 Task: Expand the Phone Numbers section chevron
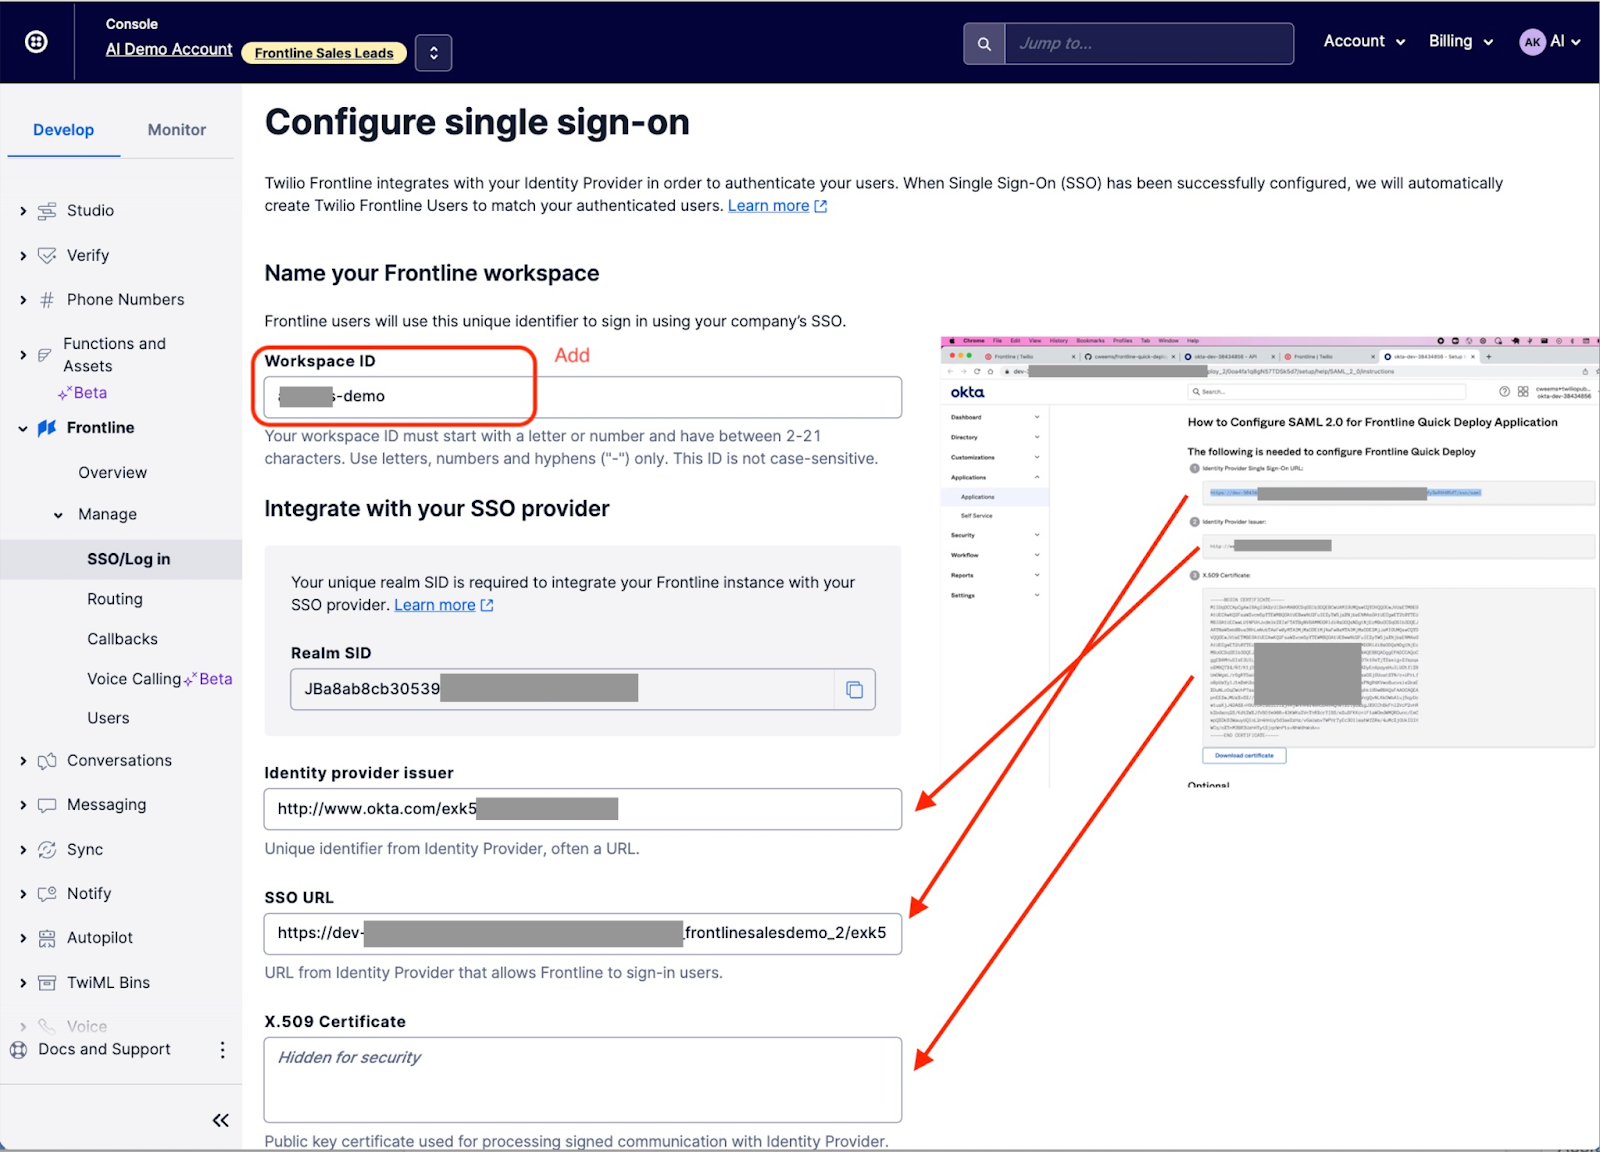(x=23, y=300)
